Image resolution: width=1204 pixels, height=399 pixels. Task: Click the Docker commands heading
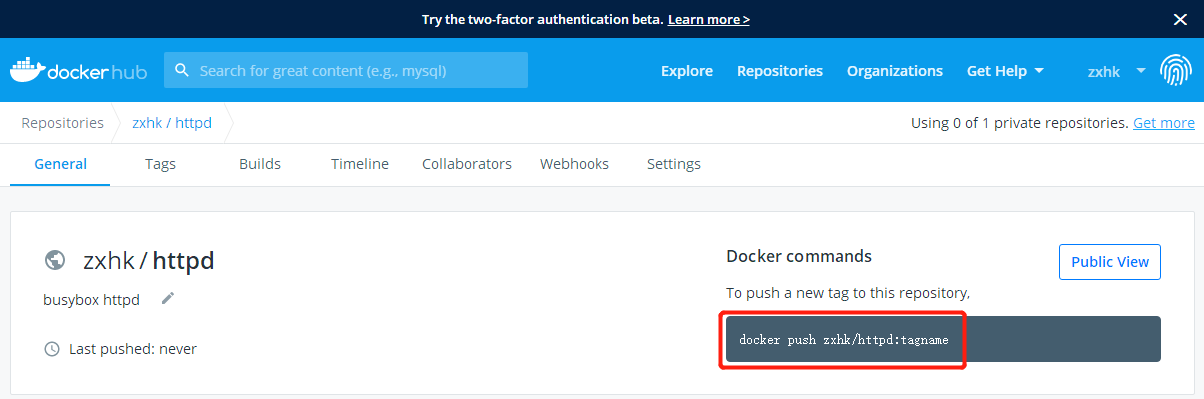[x=799, y=256]
